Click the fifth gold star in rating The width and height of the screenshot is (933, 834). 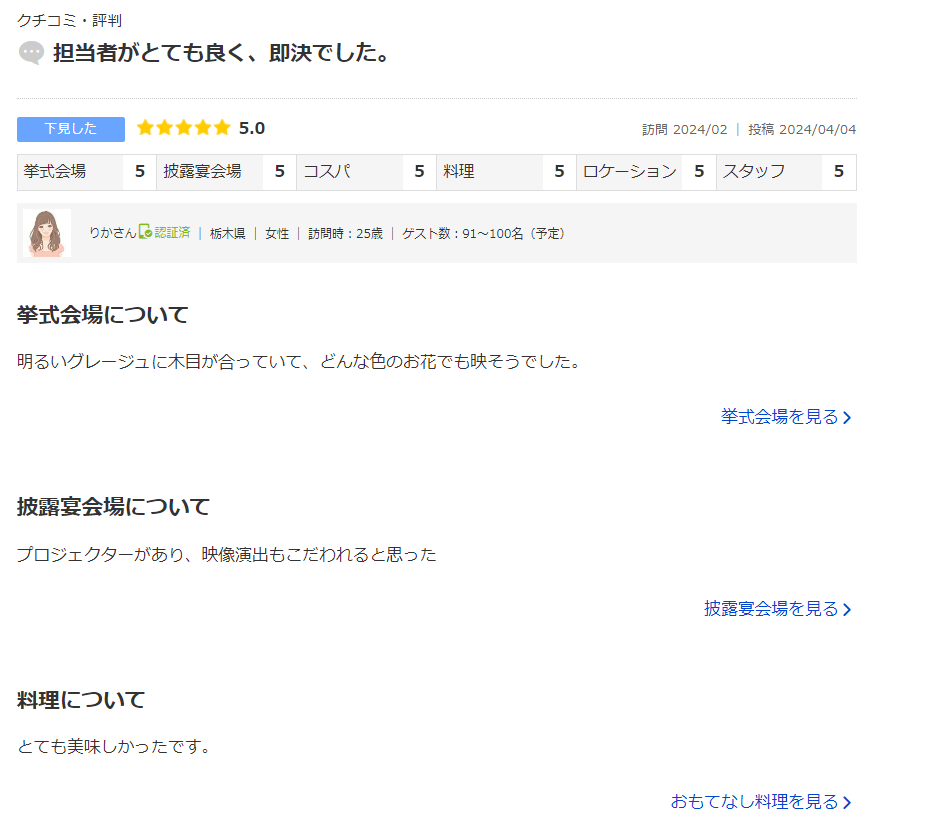click(222, 128)
